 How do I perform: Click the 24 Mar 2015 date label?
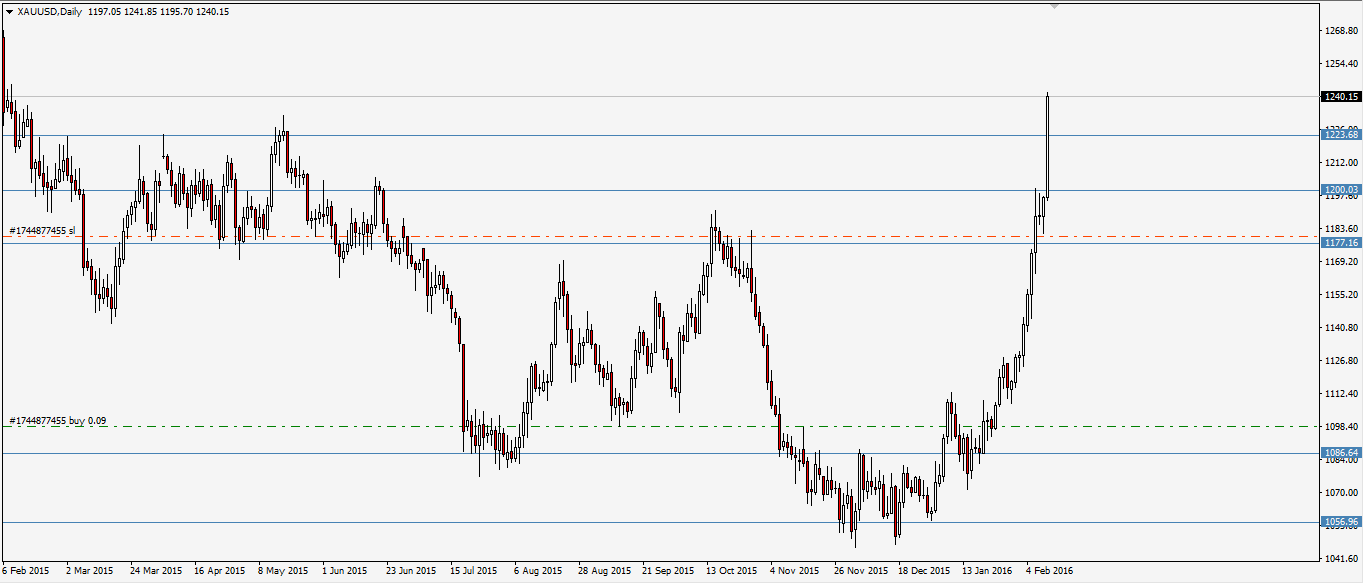156,571
